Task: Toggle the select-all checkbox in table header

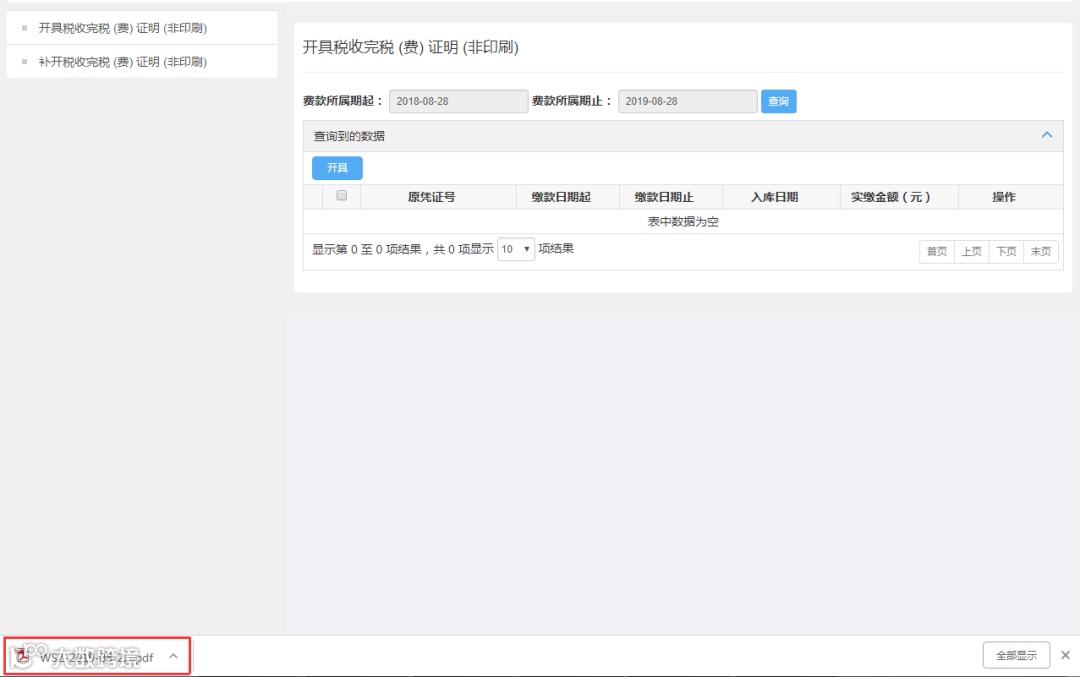Action: (342, 196)
